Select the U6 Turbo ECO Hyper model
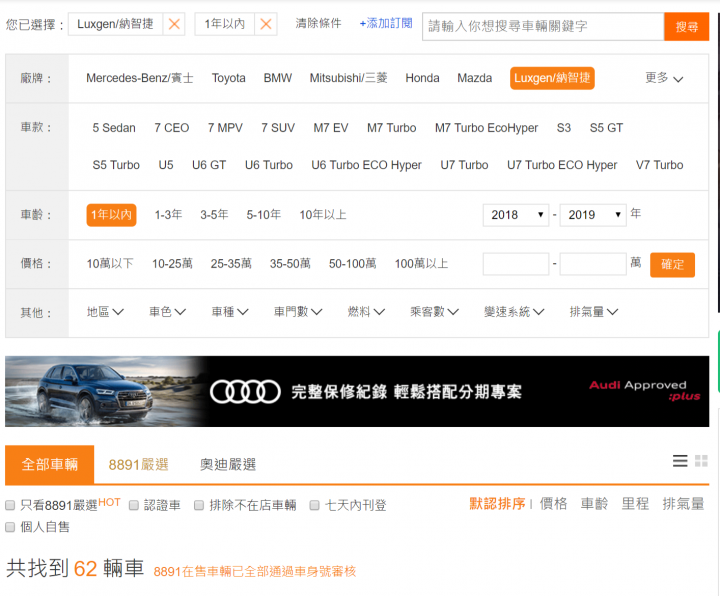The height and width of the screenshot is (596, 720). pos(366,165)
